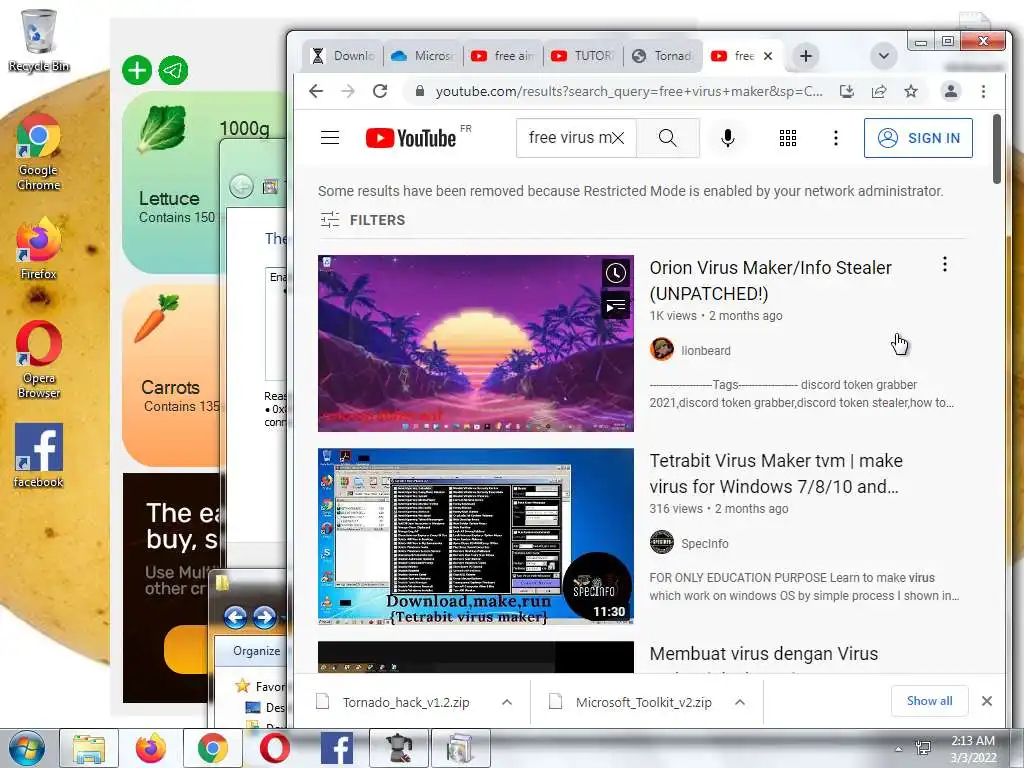The width and height of the screenshot is (1024, 768).
Task: Open YouTube settings three-dot menu
Action: pyautogui.click(x=835, y=138)
